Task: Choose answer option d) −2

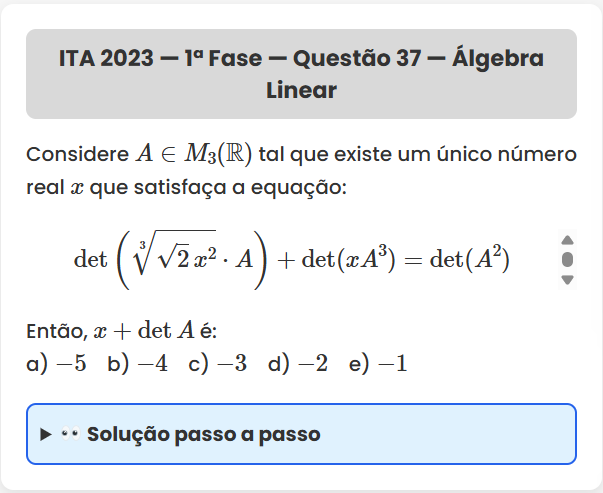Action: click(x=298, y=364)
